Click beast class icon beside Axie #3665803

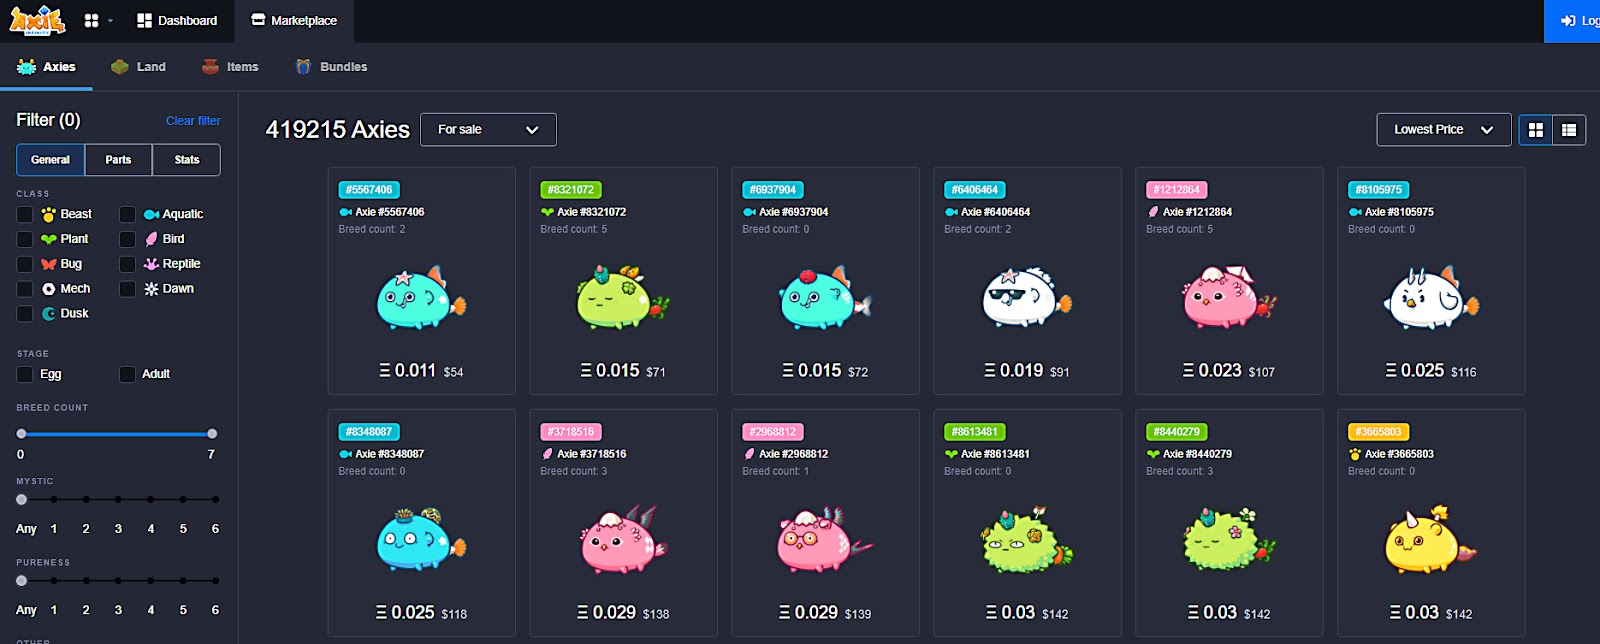tap(1355, 454)
